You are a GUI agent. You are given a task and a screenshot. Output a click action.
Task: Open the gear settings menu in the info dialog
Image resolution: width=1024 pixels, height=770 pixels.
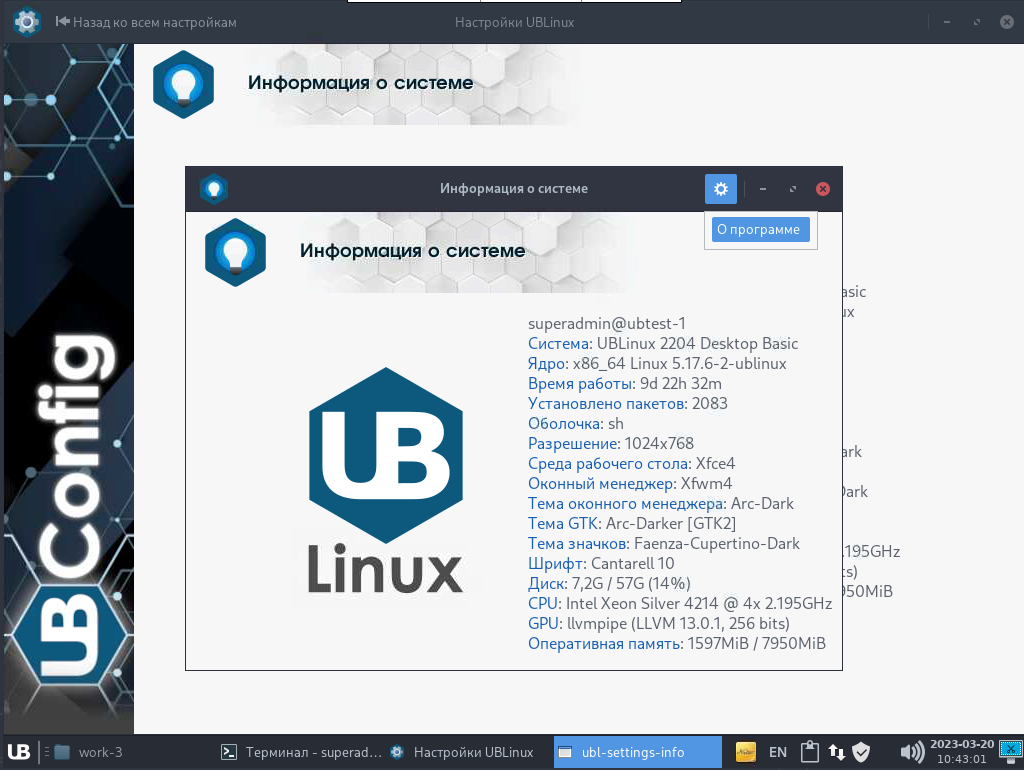(720, 189)
